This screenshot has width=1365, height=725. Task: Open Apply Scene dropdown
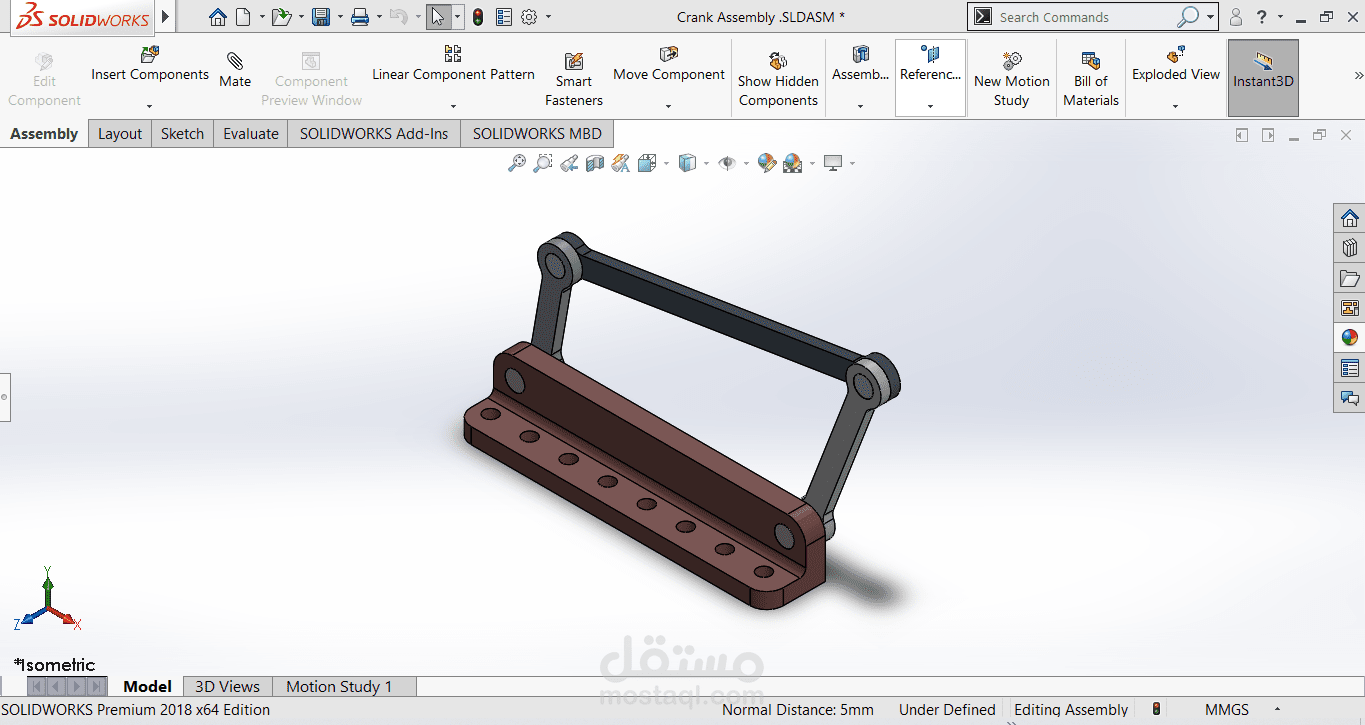(793, 163)
